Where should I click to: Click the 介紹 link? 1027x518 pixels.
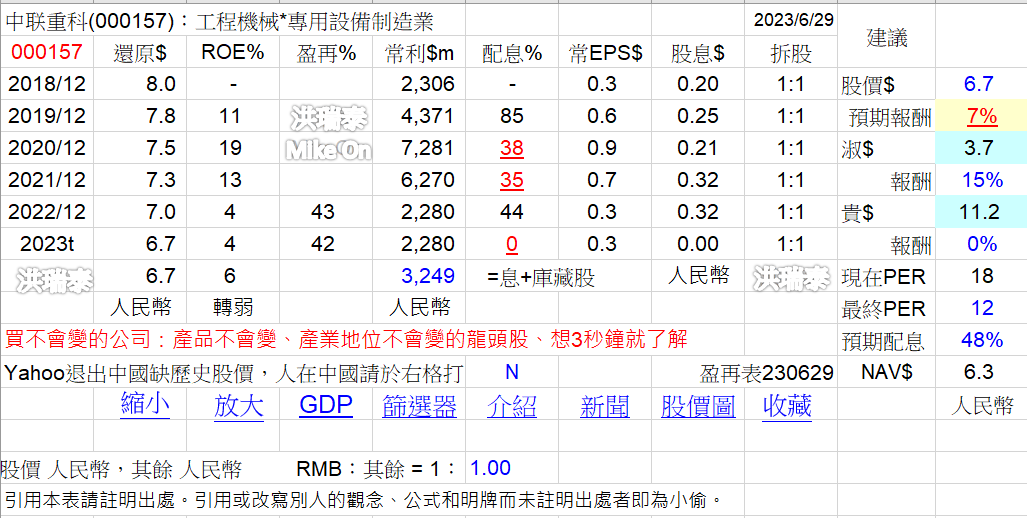512,406
